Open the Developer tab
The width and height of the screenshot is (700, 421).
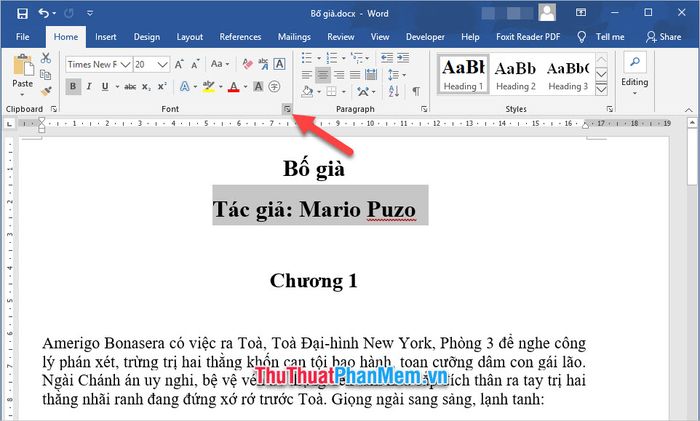(425, 37)
